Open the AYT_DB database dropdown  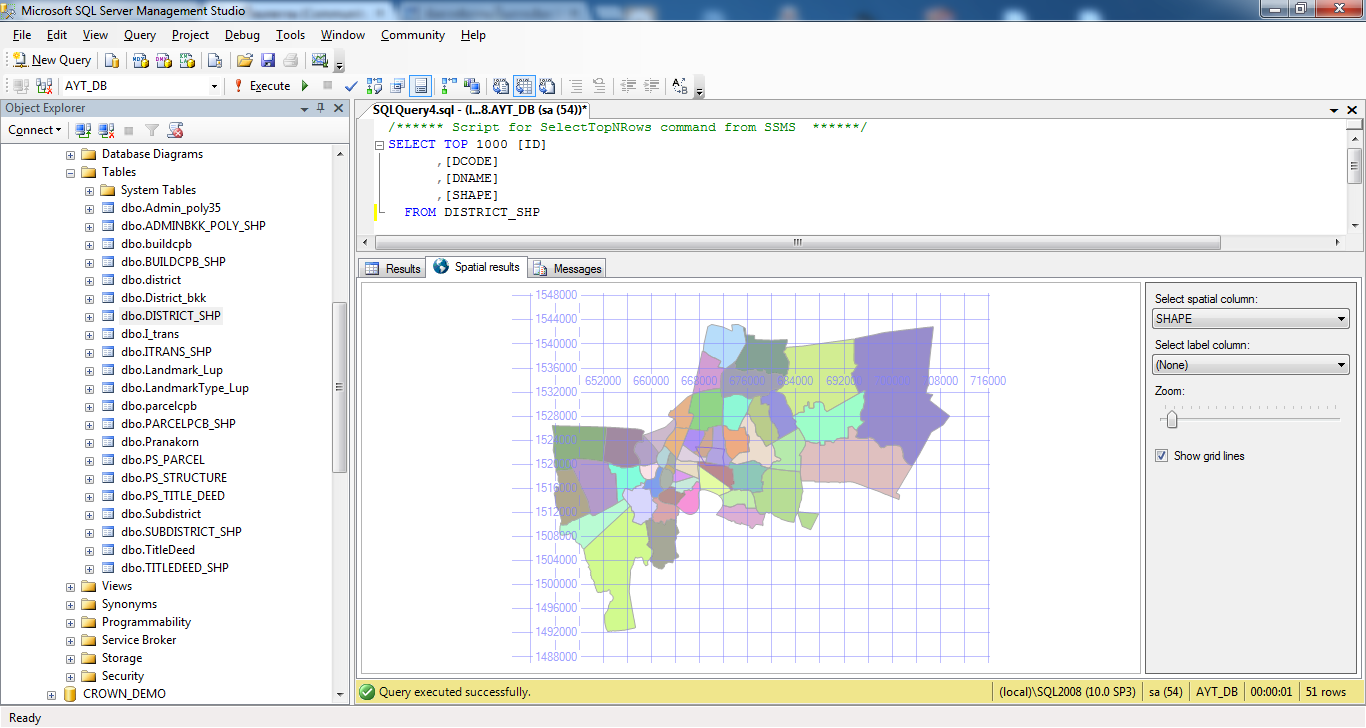(x=214, y=86)
